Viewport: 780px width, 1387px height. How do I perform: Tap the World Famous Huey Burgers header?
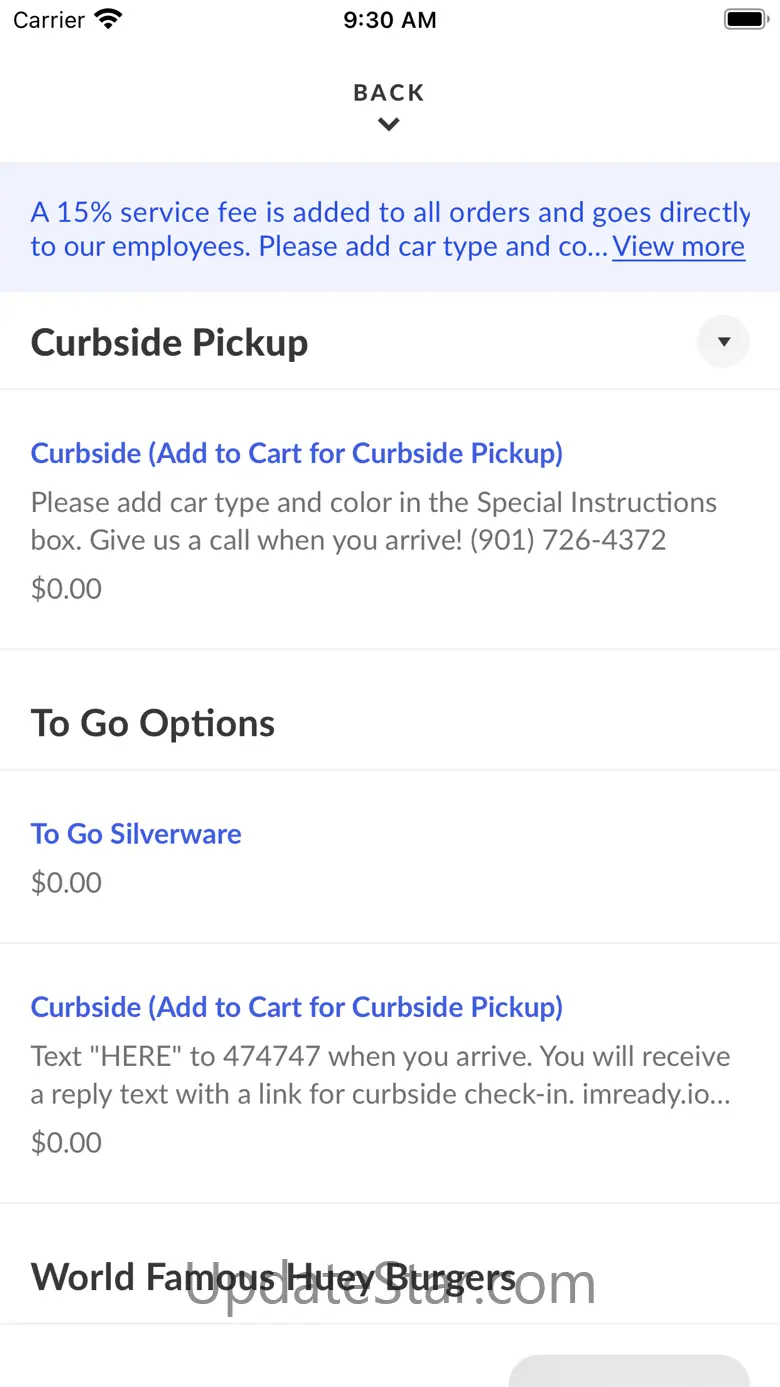(273, 1277)
